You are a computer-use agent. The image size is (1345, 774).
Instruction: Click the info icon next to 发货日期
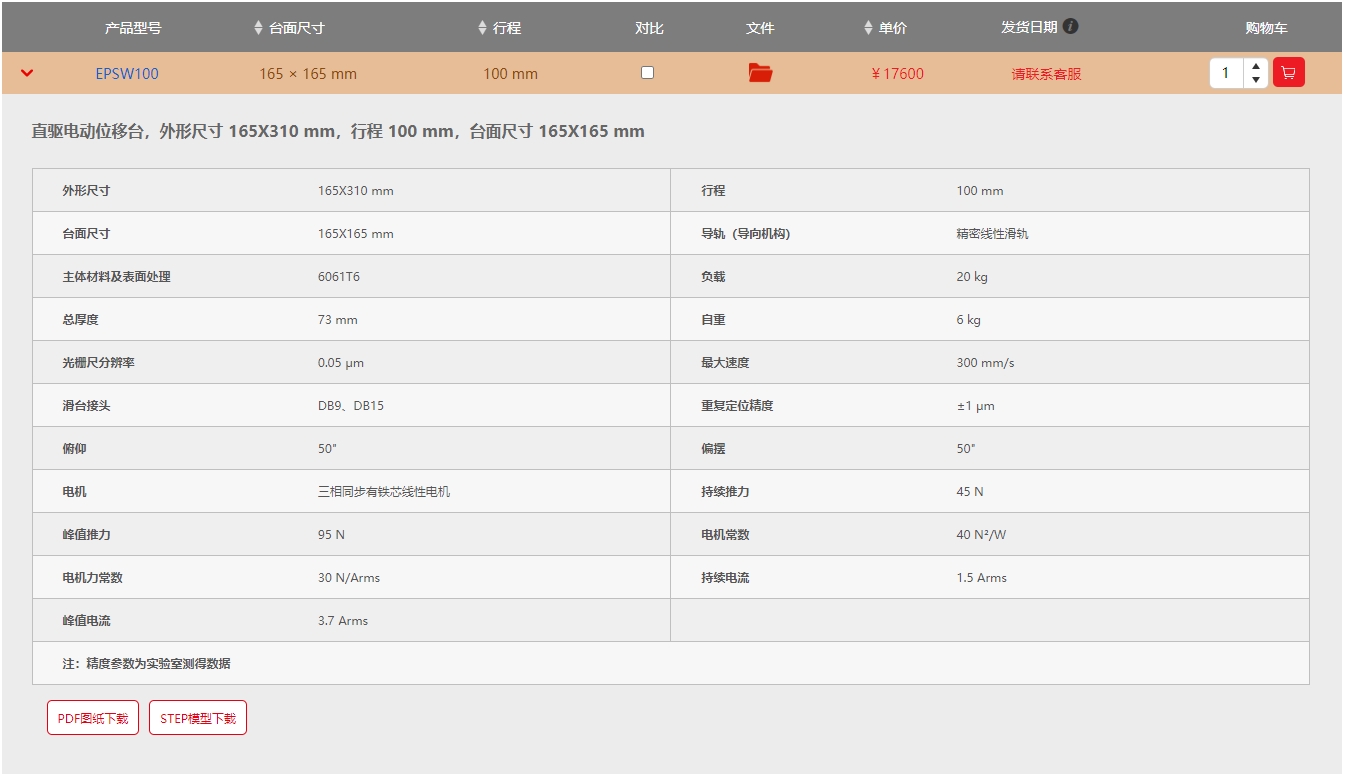(1070, 27)
